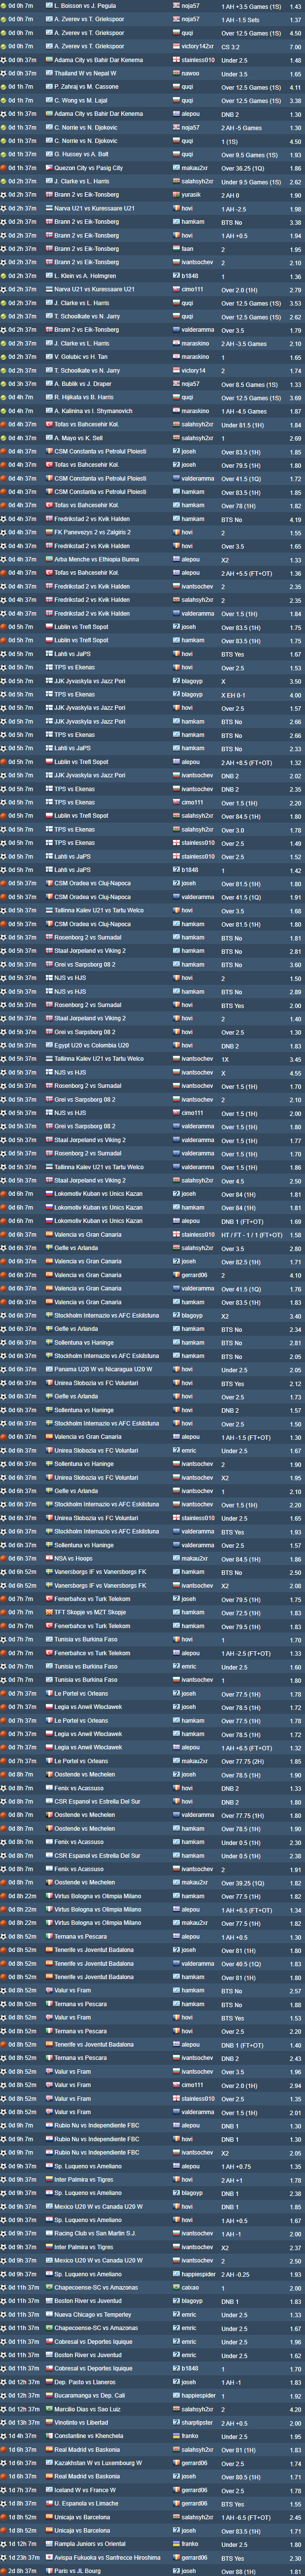This screenshot has width=305, height=2576.
Task: Click the sport icon in NSA vs Hoops row
Action: point(3,1558)
